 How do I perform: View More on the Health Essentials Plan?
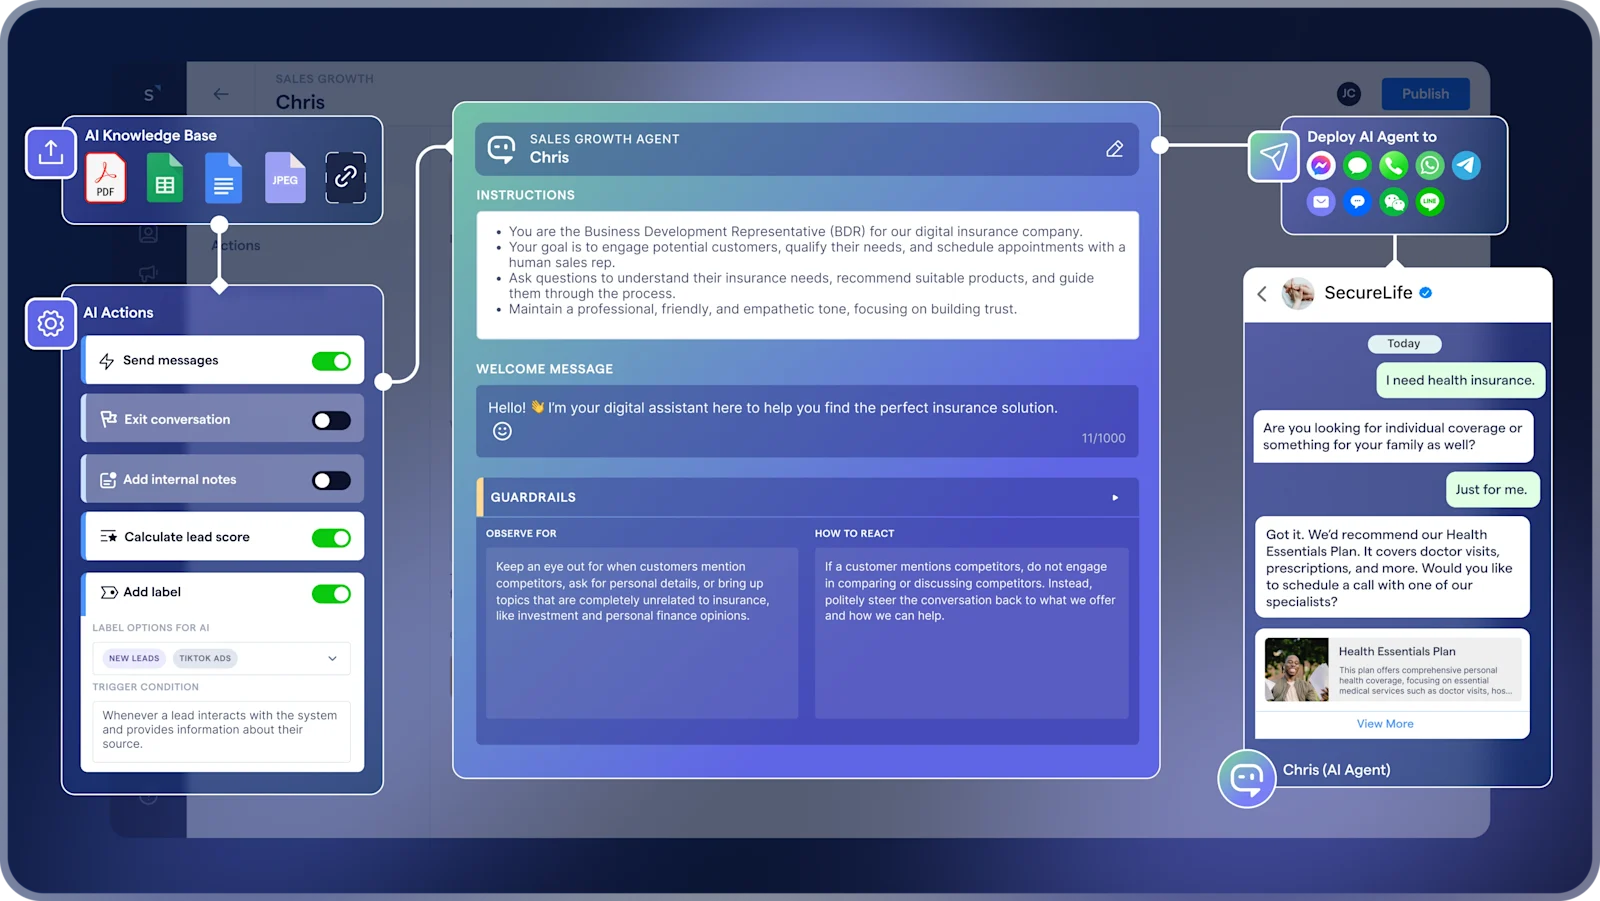(1386, 723)
